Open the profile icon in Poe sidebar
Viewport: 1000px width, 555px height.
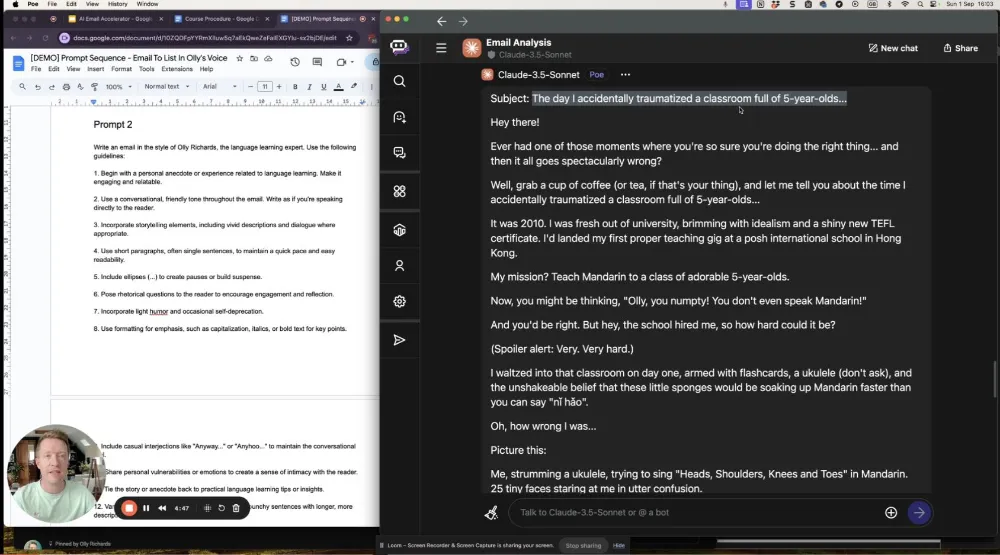[400, 265]
